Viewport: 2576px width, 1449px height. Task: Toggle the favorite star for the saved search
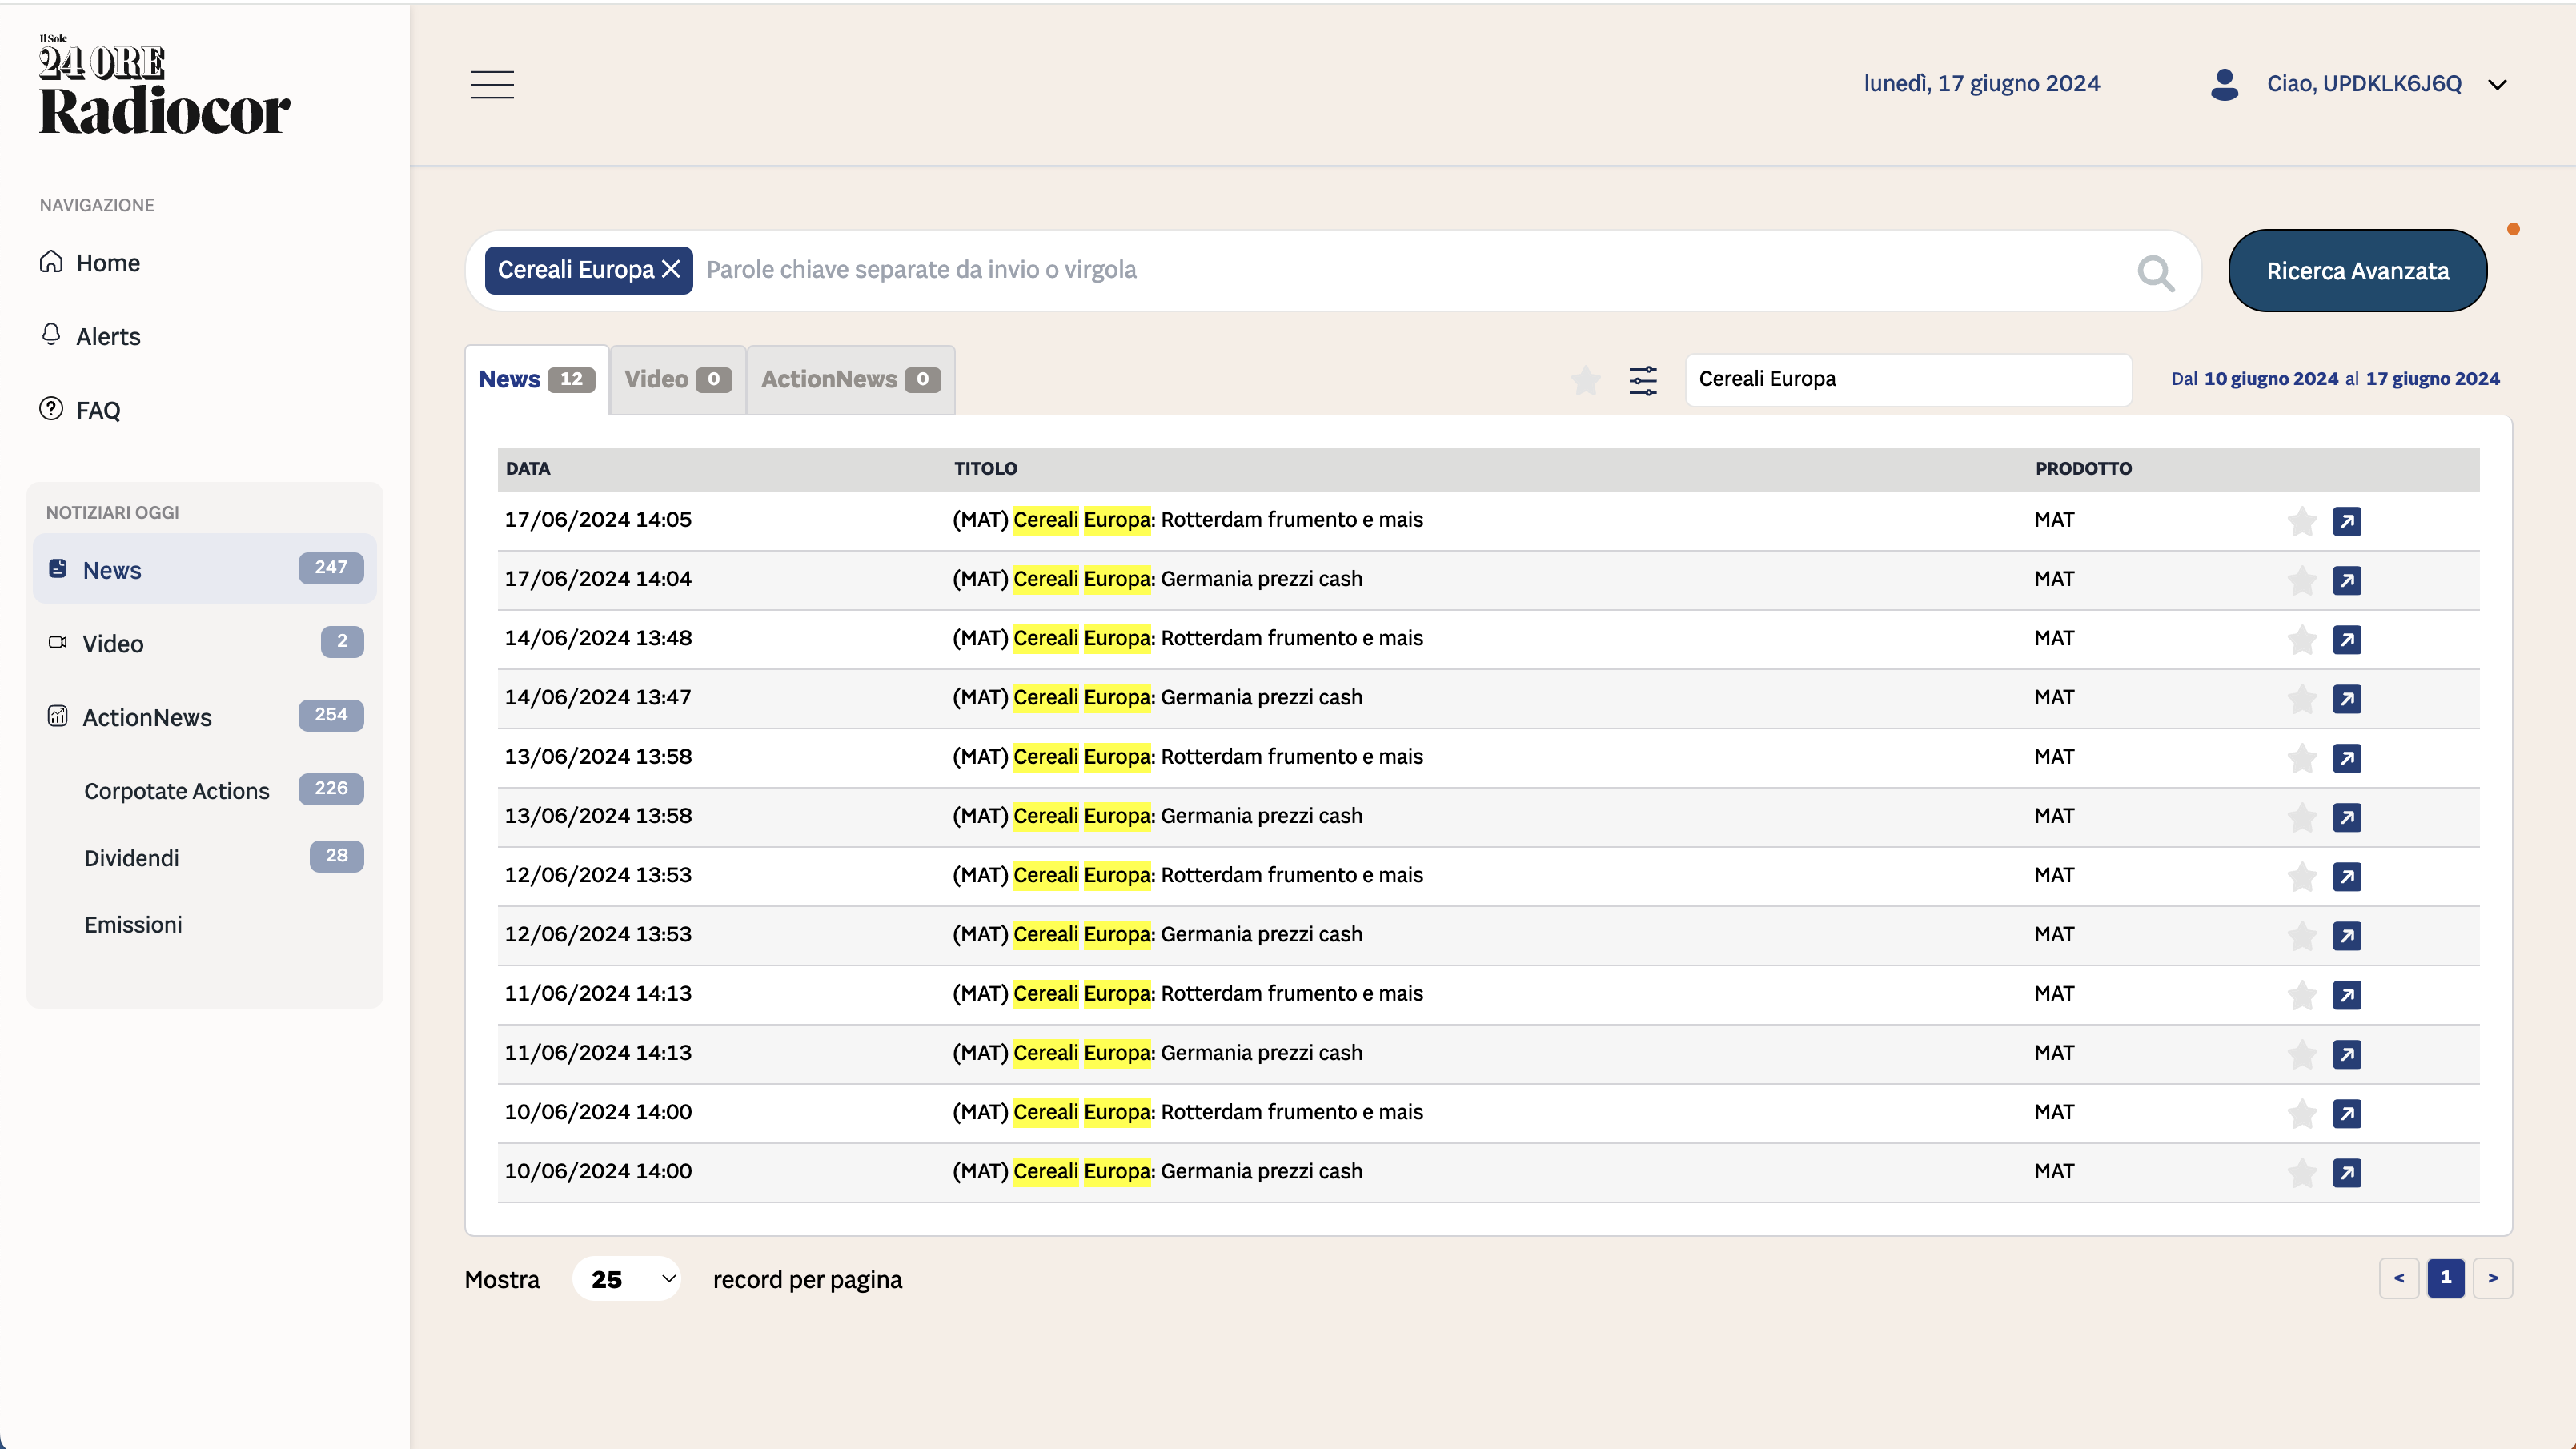(1585, 380)
